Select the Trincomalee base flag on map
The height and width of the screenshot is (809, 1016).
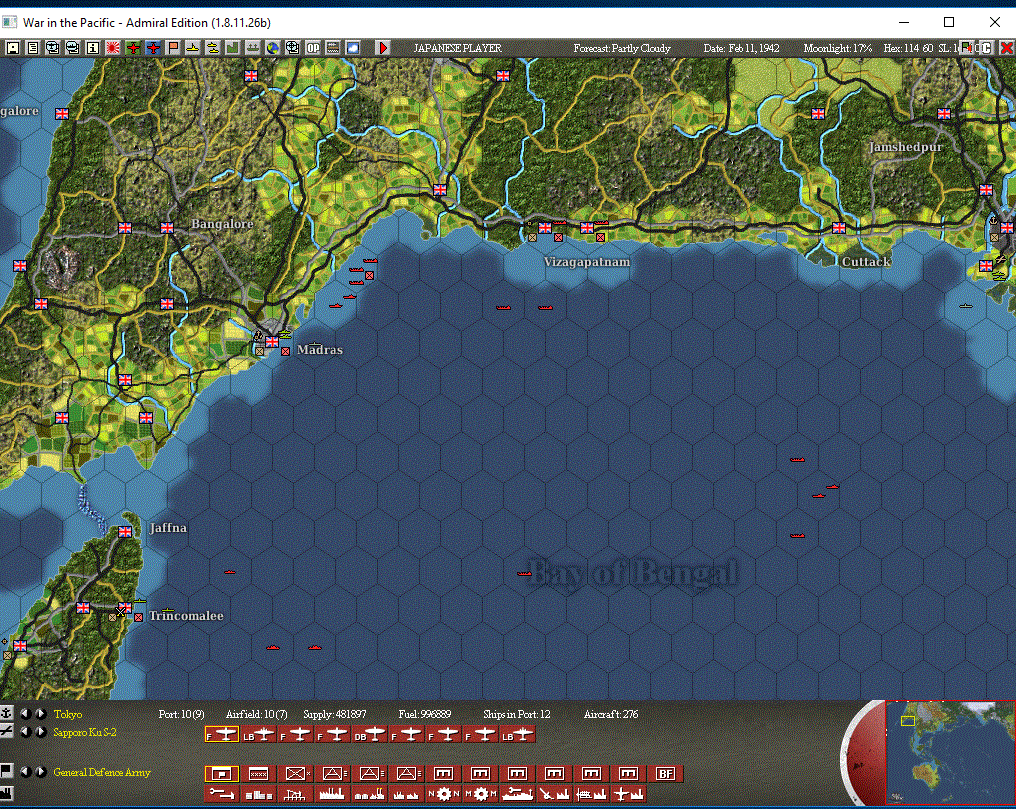coord(125,608)
